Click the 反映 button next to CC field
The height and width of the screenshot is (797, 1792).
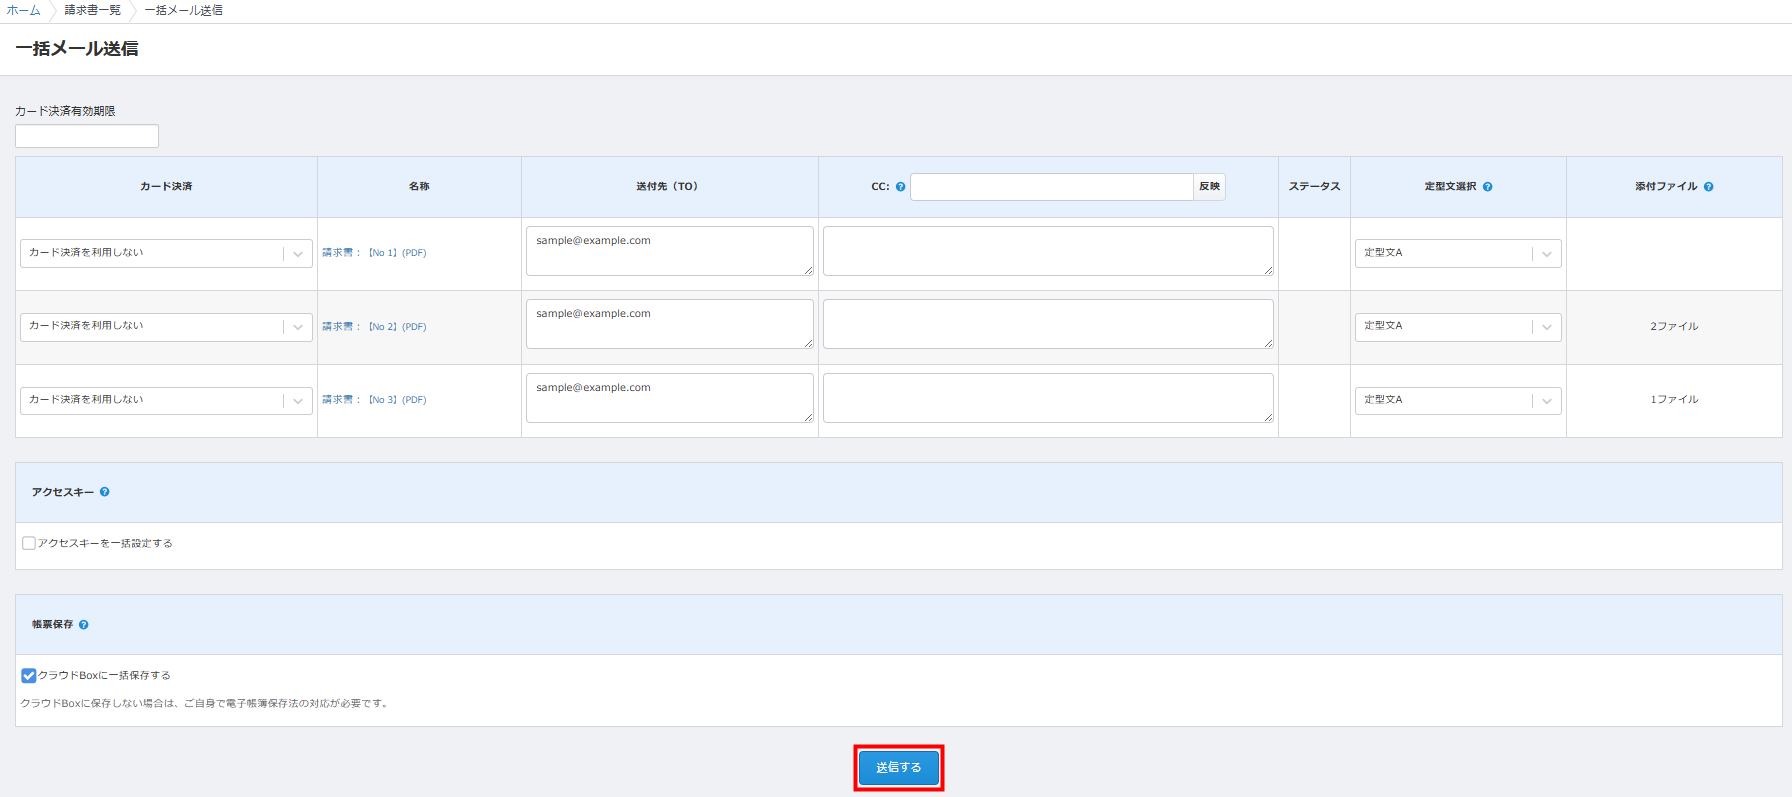click(1209, 187)
